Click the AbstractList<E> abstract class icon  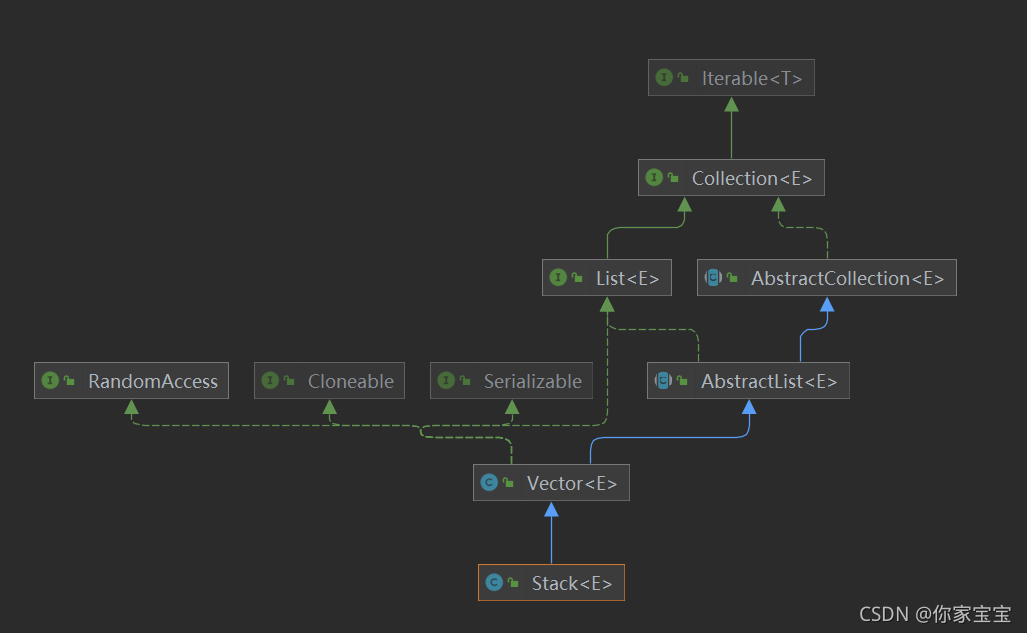[x=663, y=380]
